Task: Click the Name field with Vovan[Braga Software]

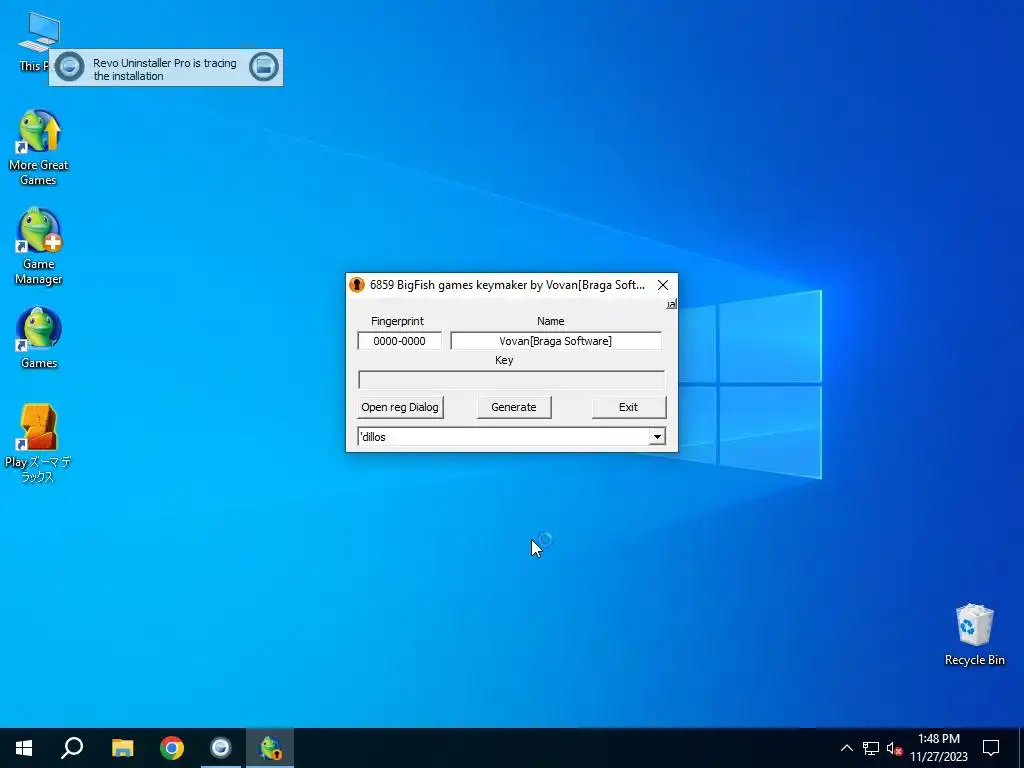Action: [x=556, y=341]
